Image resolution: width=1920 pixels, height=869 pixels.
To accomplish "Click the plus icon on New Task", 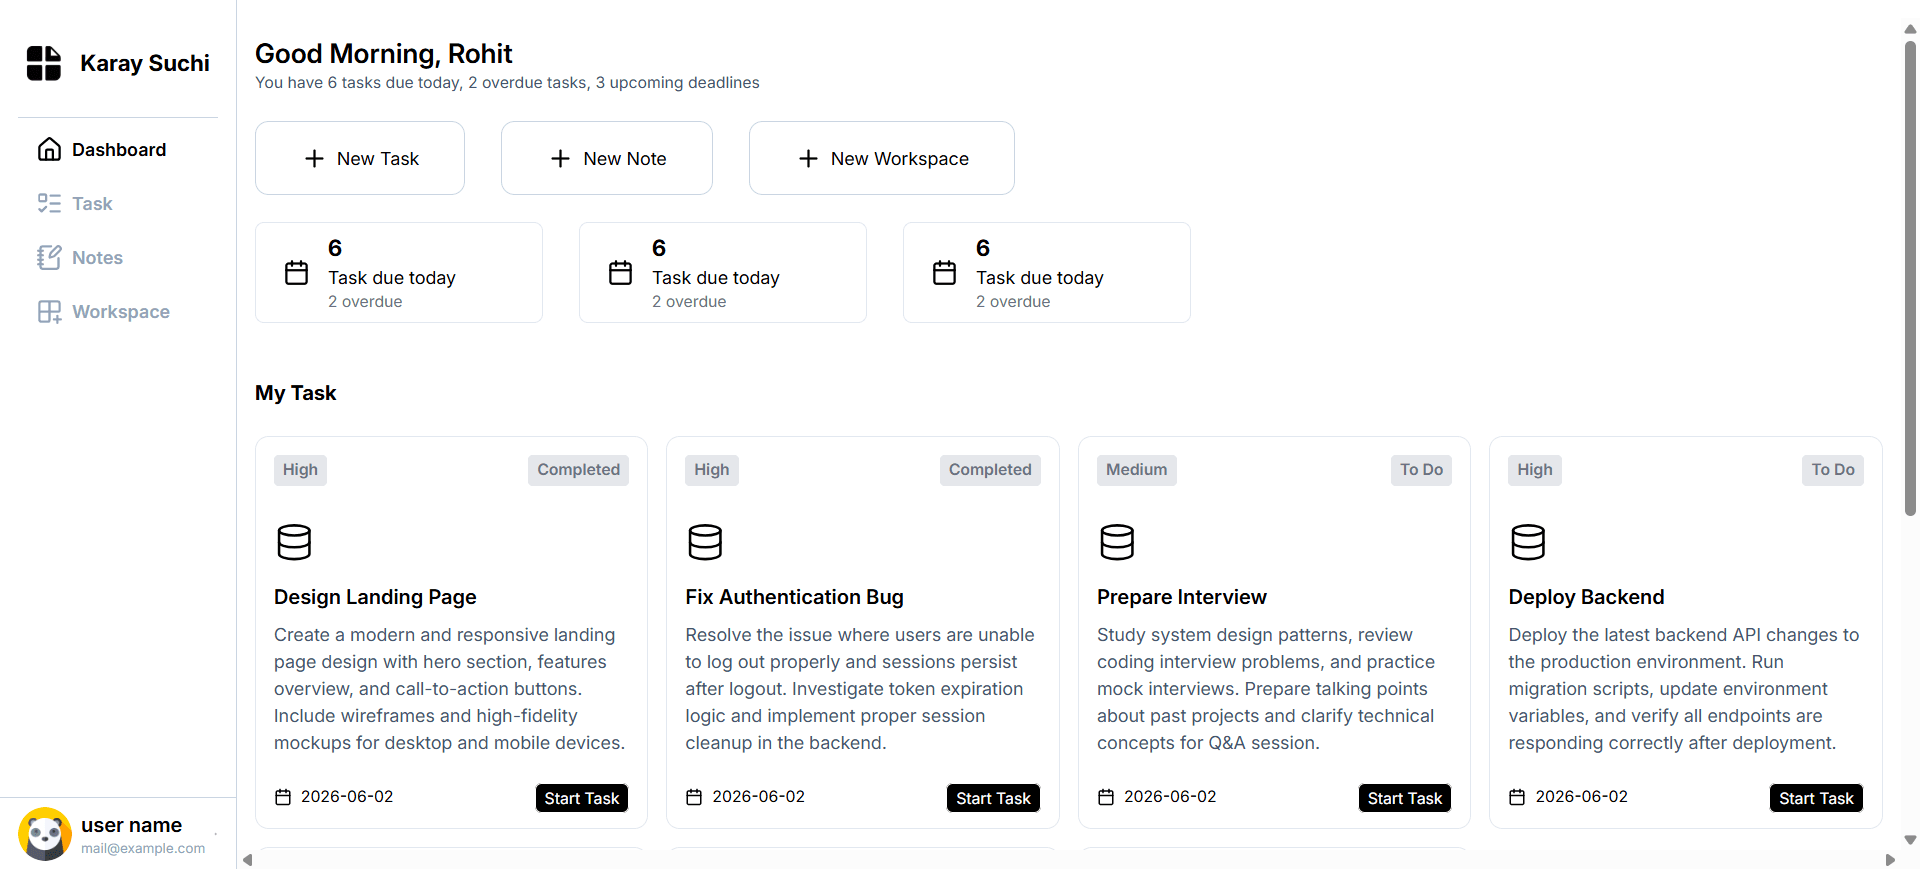I will tap(314, 158).
